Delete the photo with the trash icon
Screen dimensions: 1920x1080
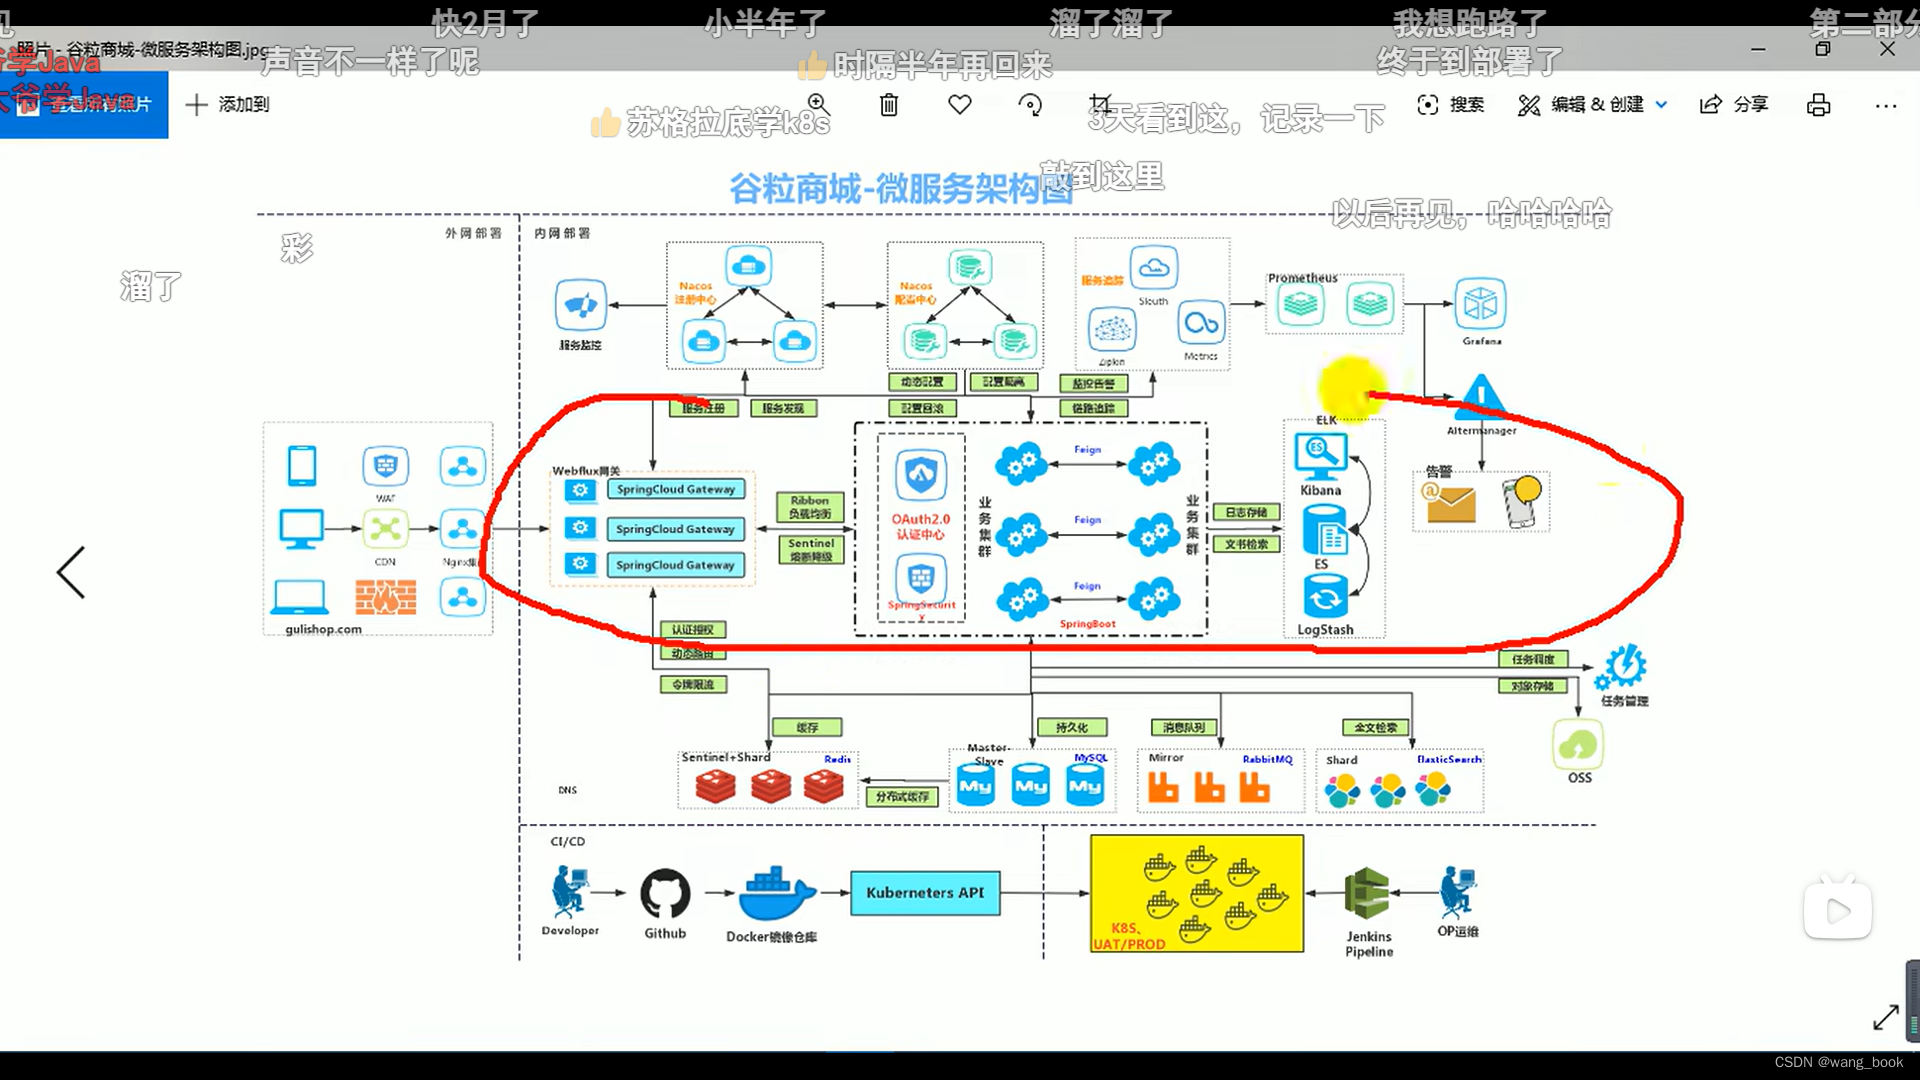point(889,104)
